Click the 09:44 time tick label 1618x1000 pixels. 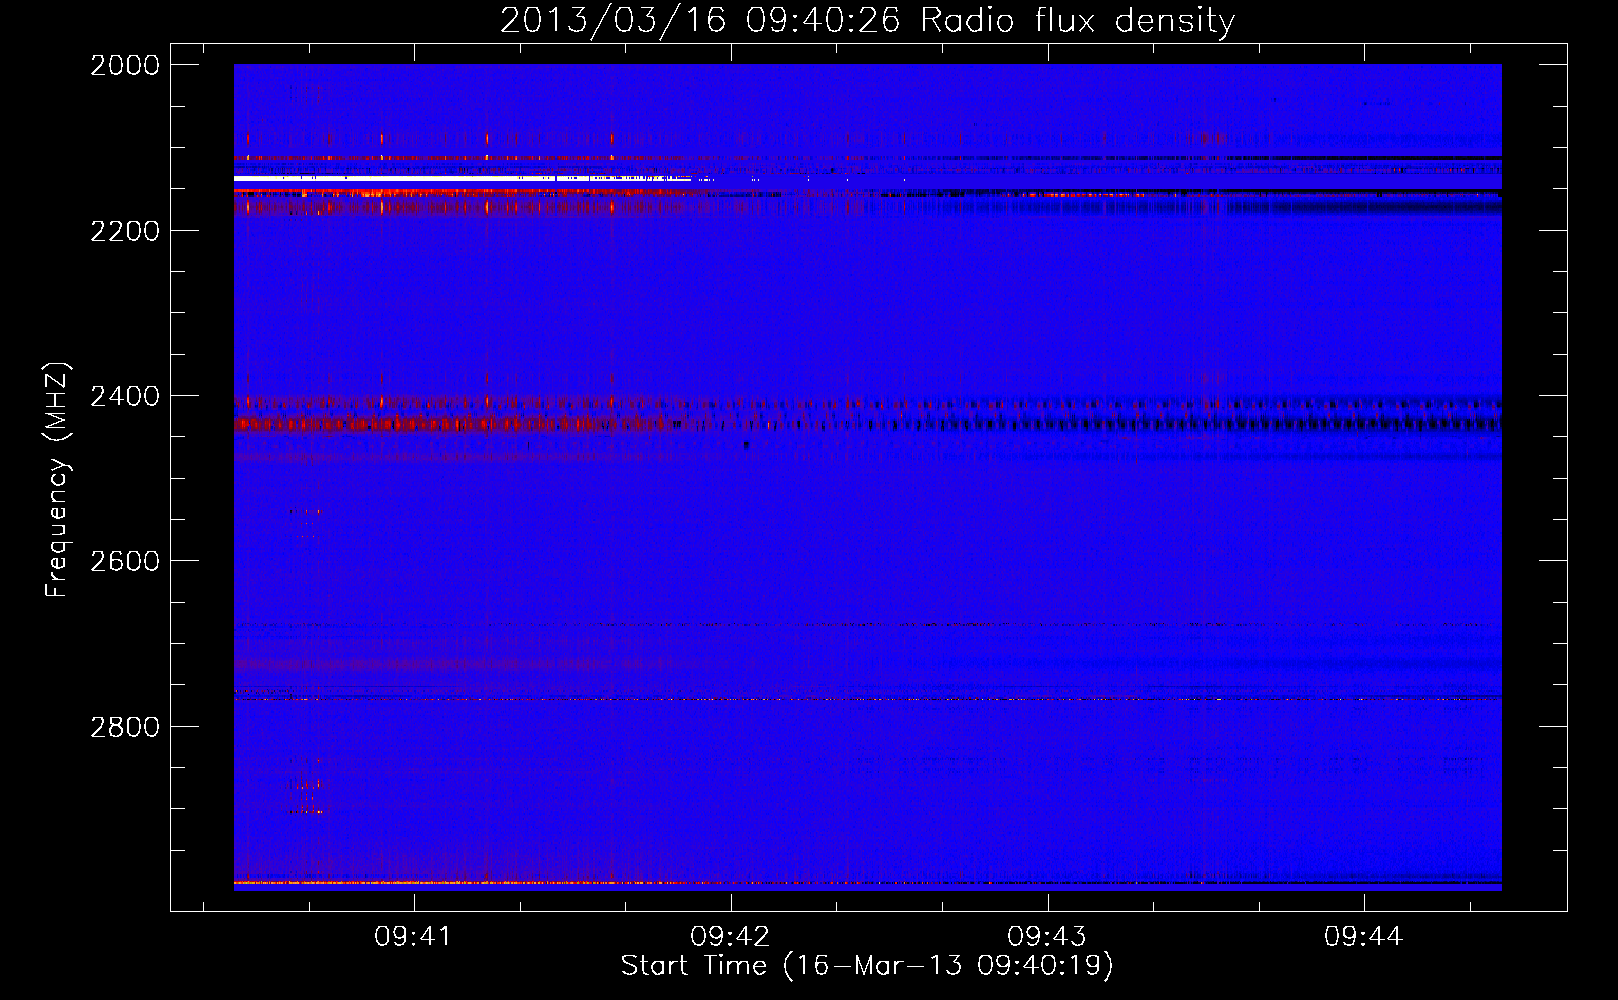tap(1364, 936)
